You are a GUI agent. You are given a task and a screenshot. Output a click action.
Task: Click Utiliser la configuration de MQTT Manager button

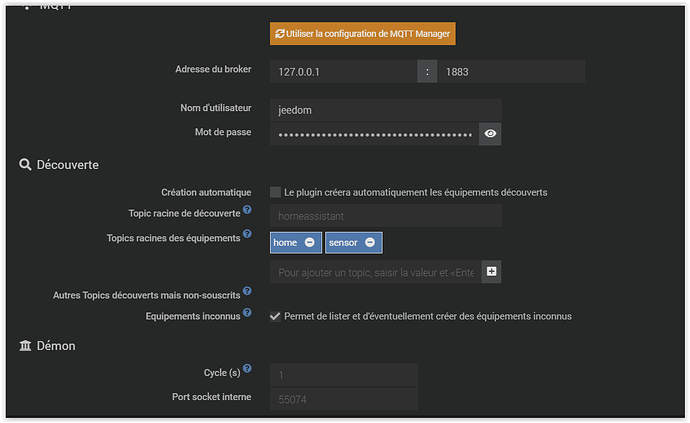coord(363,34)
